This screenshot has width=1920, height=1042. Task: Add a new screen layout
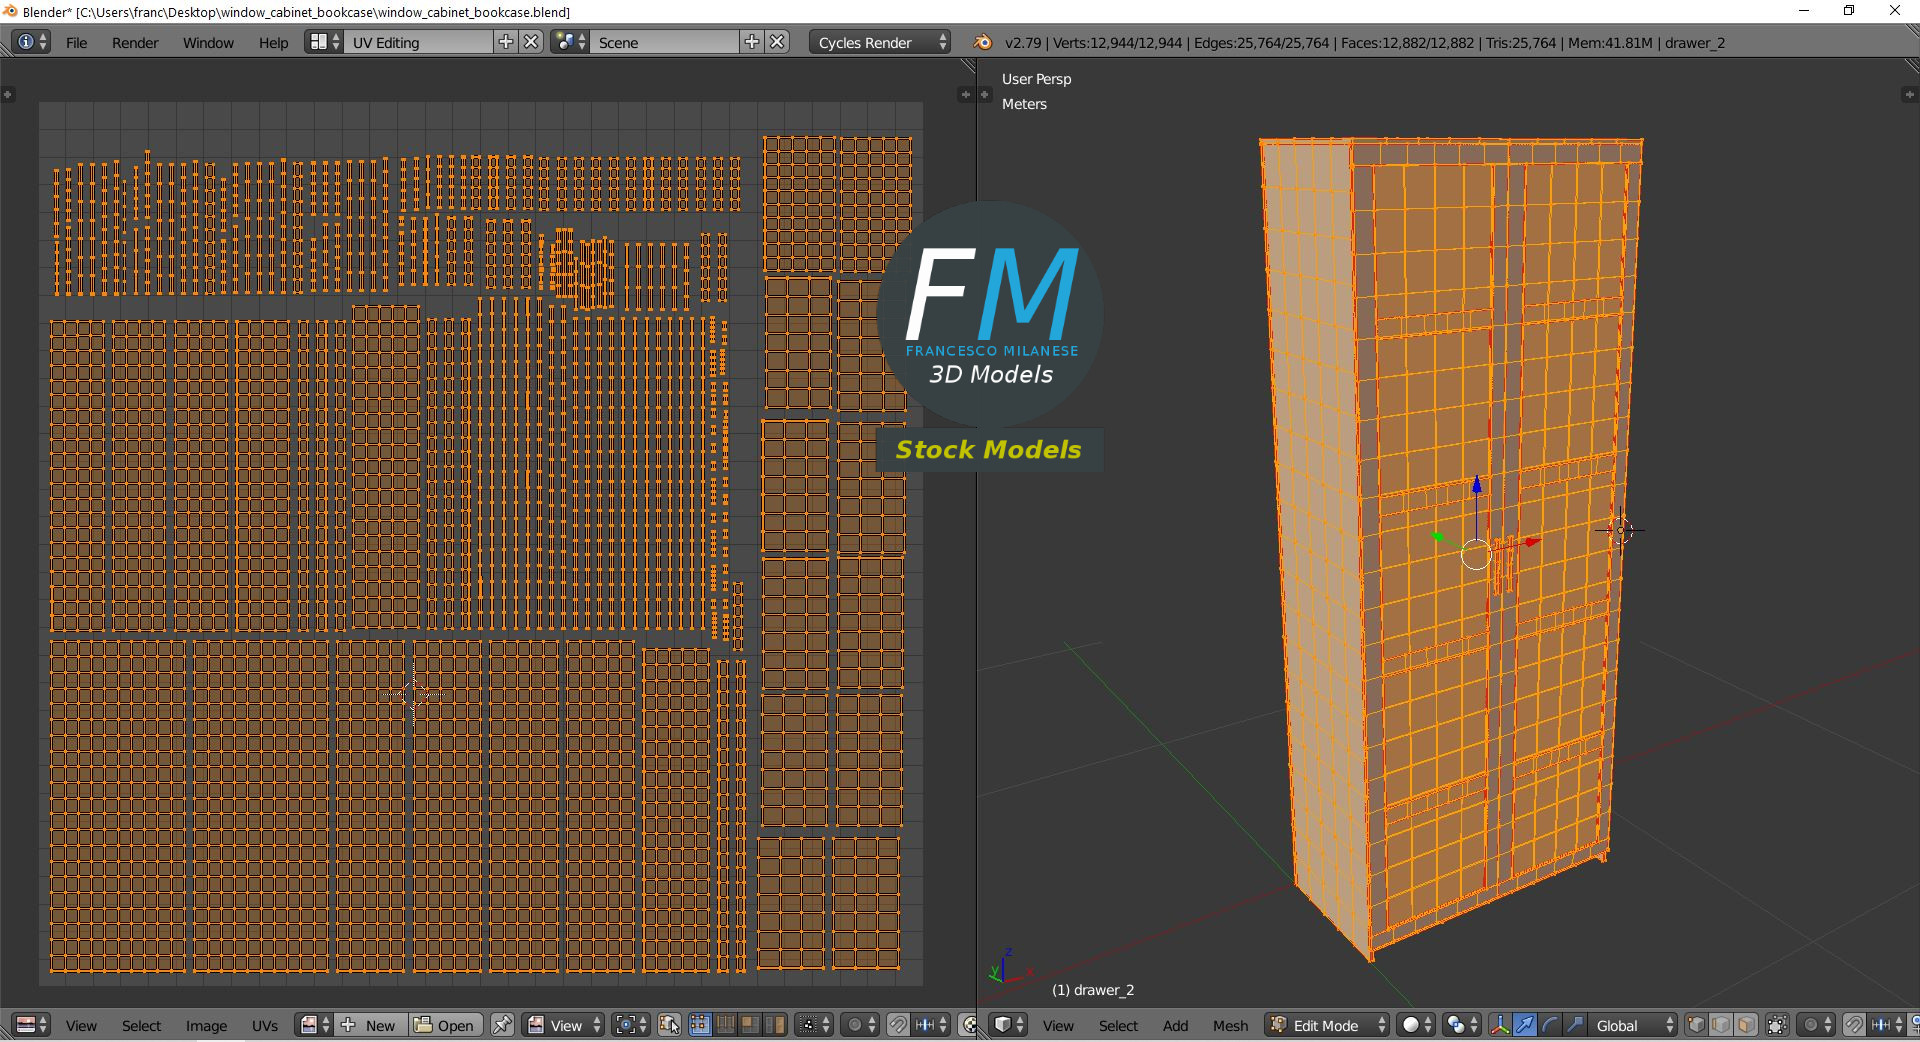(506, 42)
